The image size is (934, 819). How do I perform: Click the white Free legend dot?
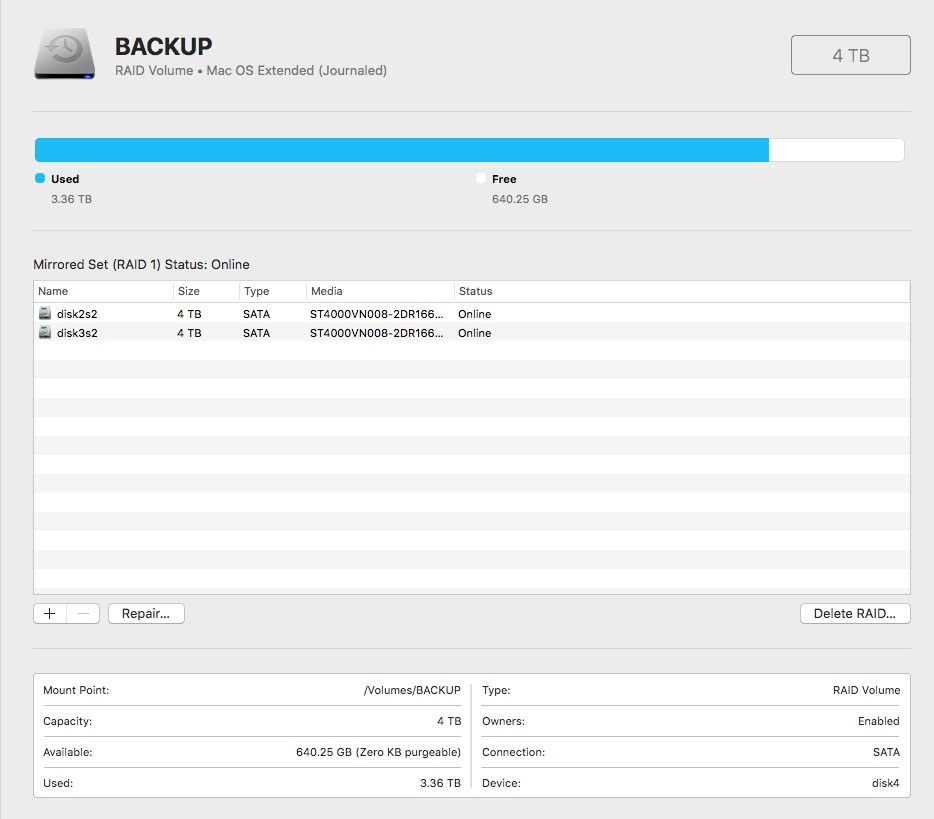(481, 178)
